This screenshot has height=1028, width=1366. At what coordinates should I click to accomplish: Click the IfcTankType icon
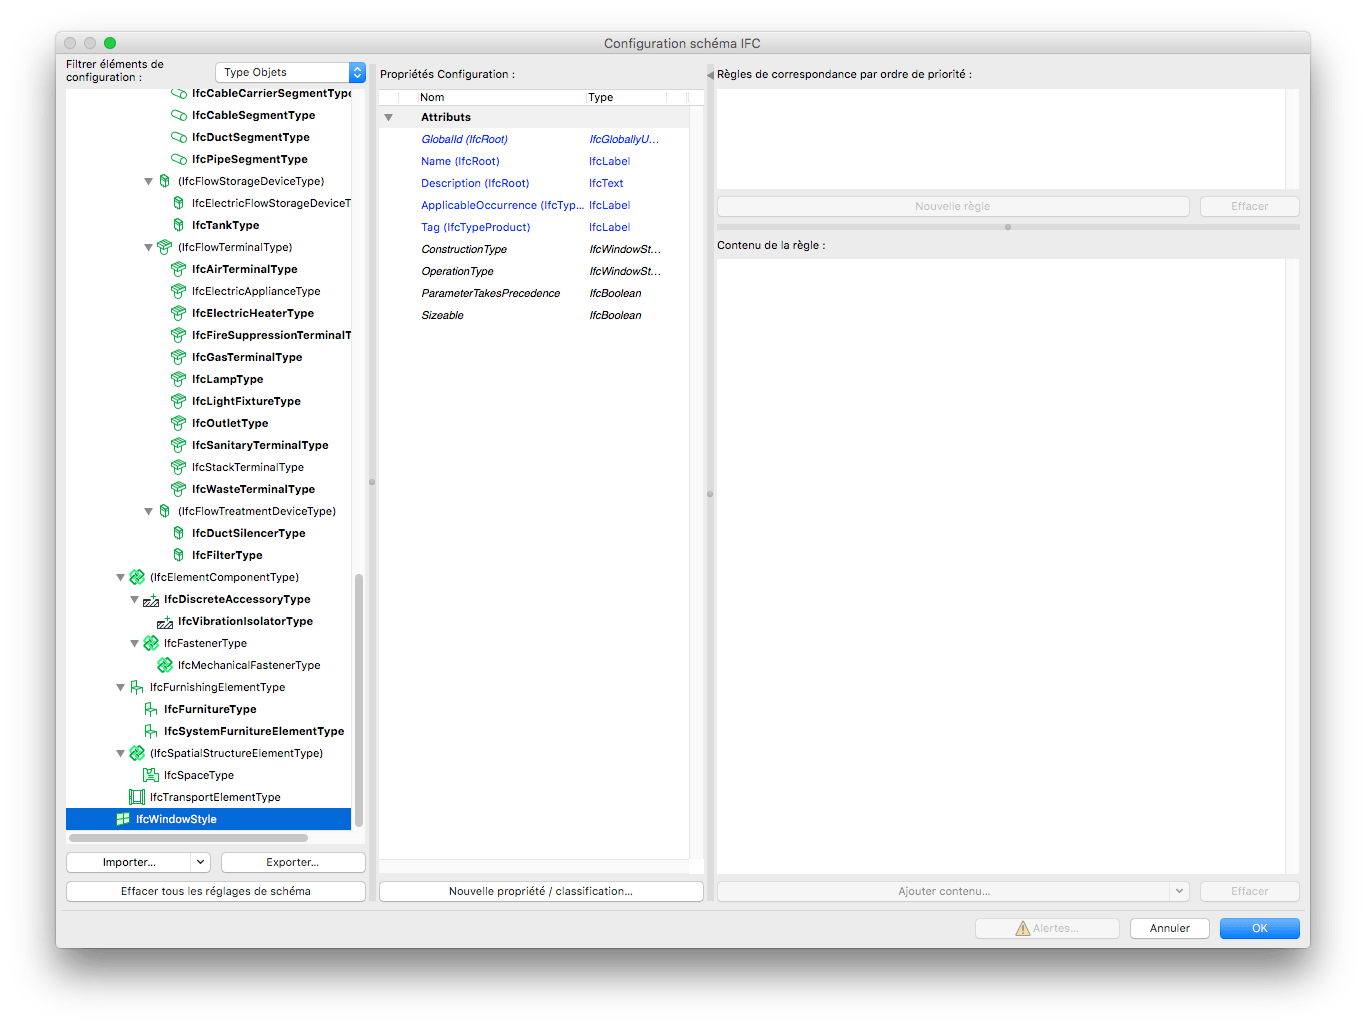[x=179, y=225]
